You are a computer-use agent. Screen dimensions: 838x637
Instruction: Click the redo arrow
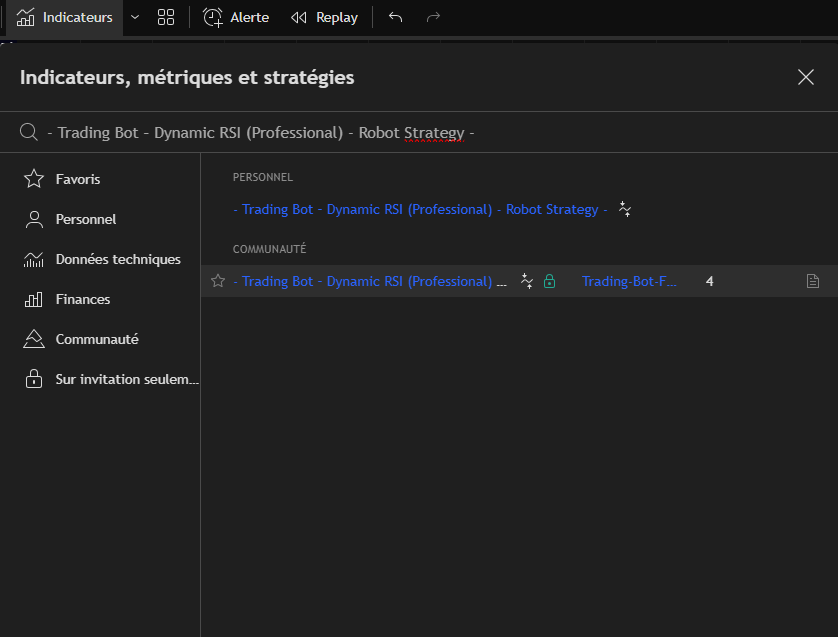tap(433, 17)
